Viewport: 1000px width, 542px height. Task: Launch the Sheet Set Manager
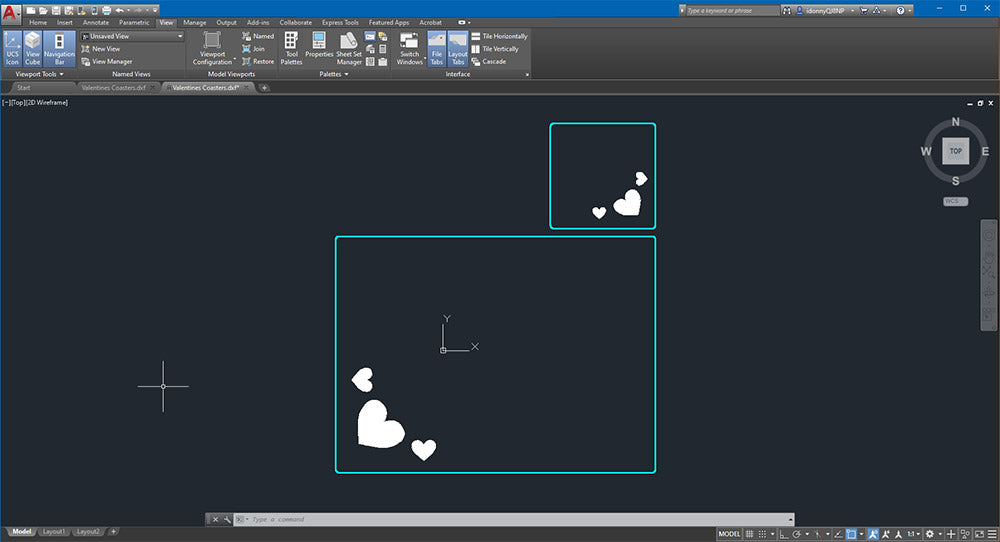tap(349, 48)
